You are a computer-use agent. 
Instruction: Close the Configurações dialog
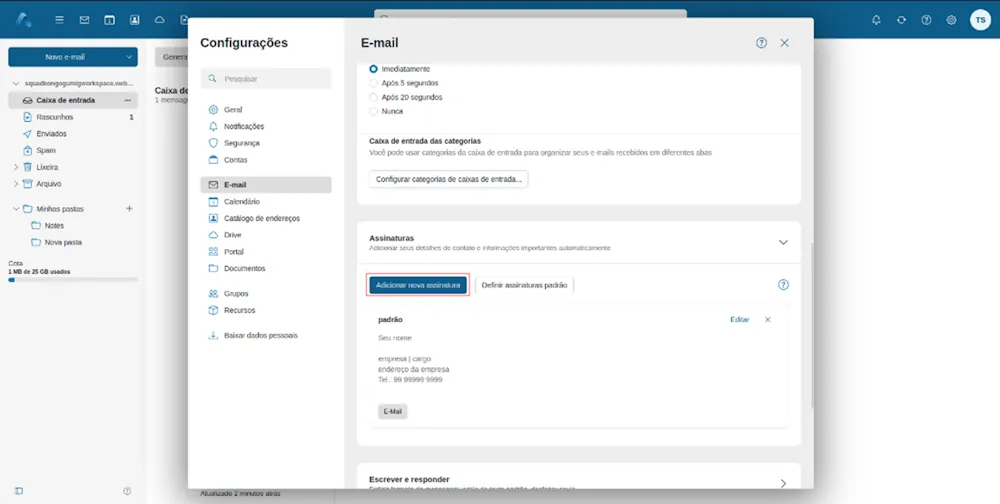[784, 43]
